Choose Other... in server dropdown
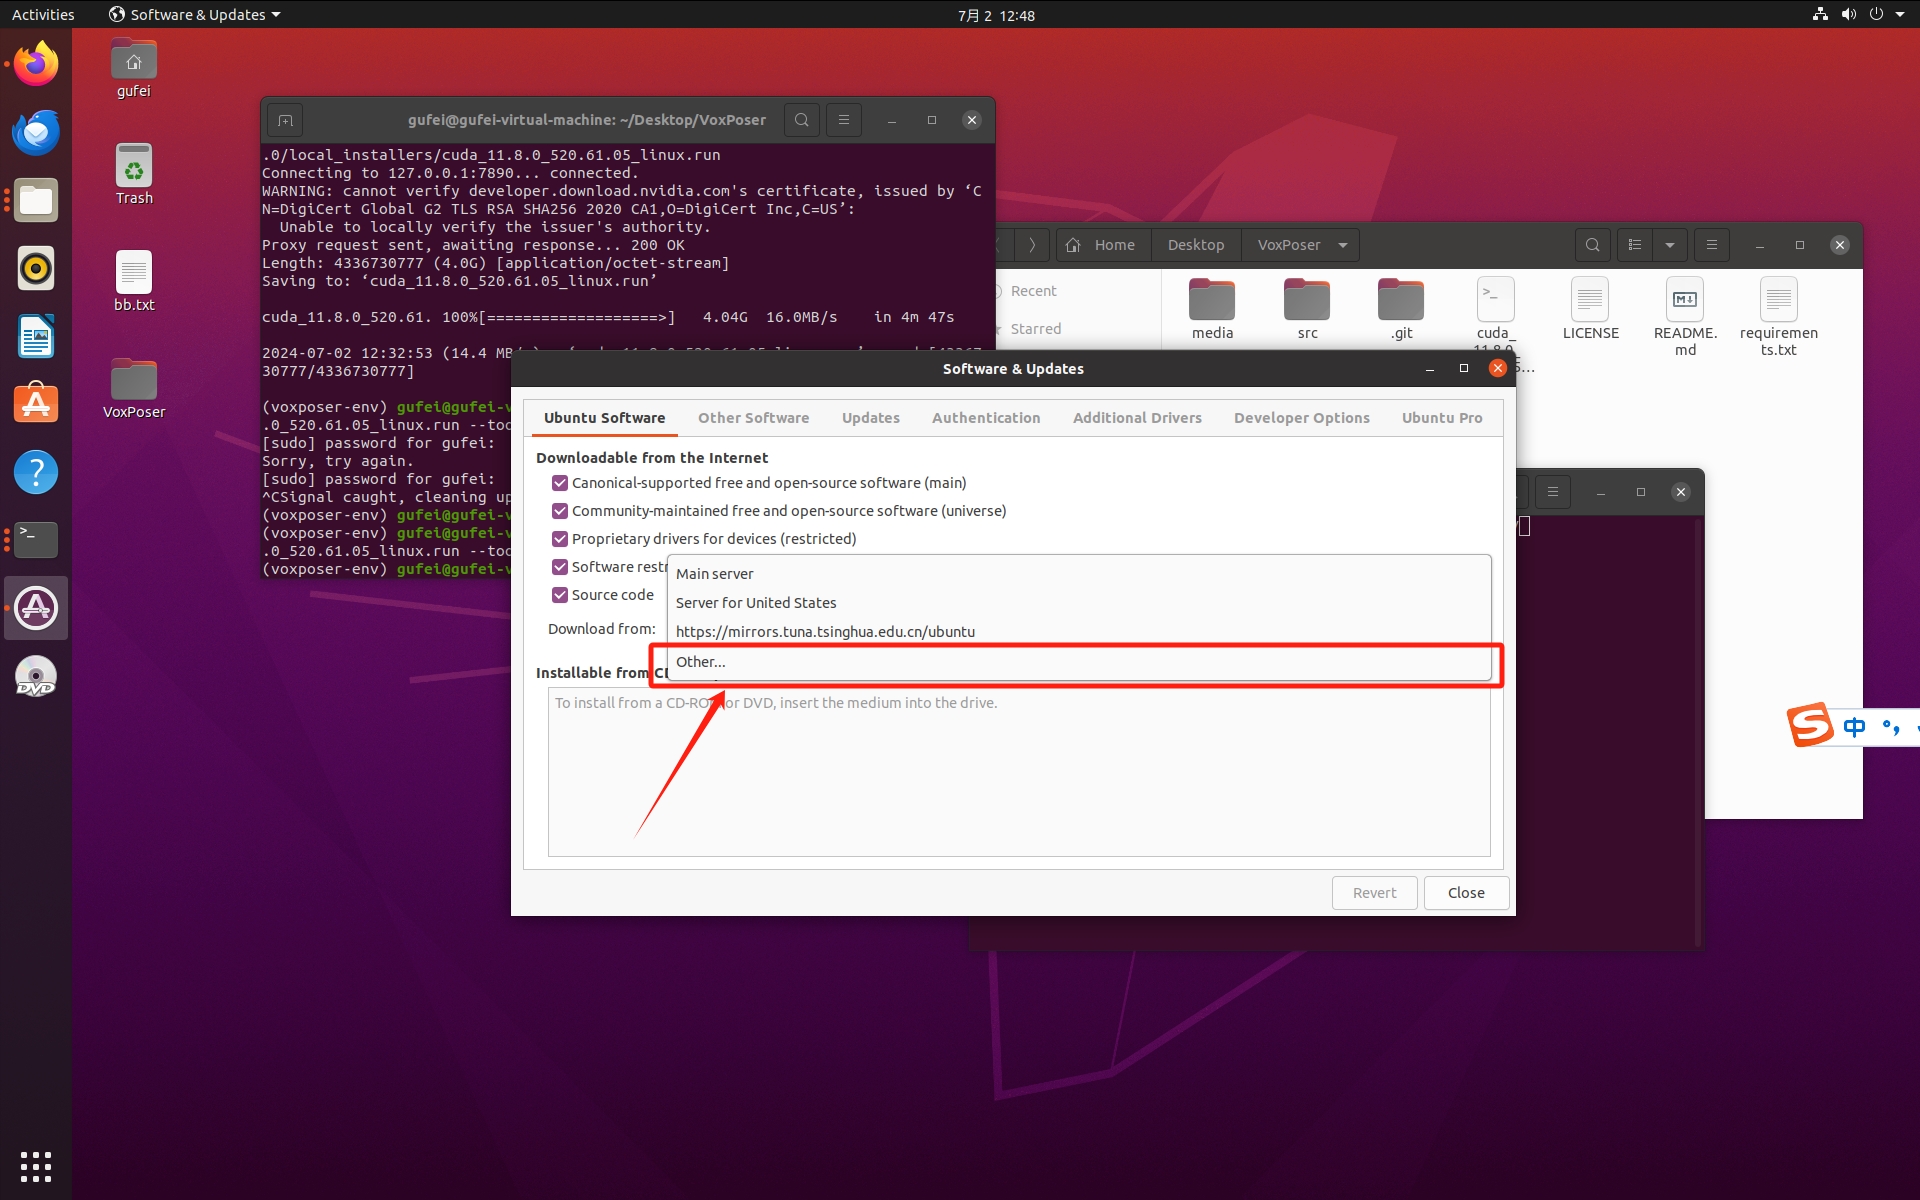1920x1200 pixels. coord(1079,662)
